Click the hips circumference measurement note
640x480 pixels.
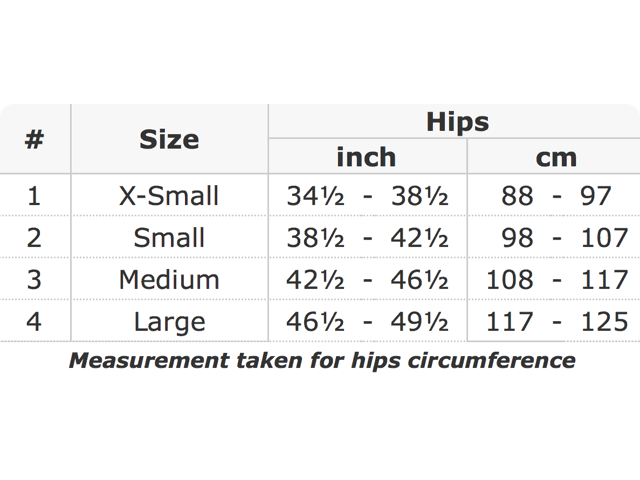click(321, 360)
